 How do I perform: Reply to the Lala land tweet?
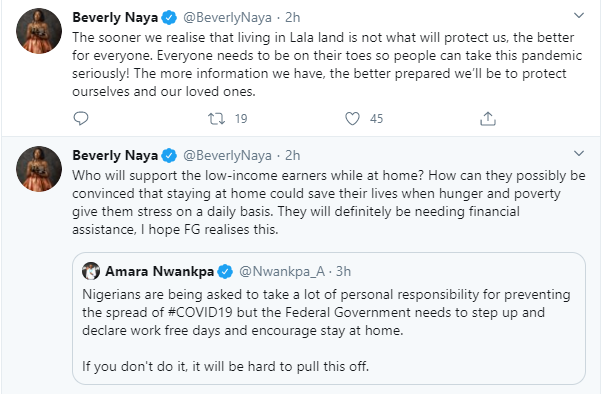[x=81, y=118]
